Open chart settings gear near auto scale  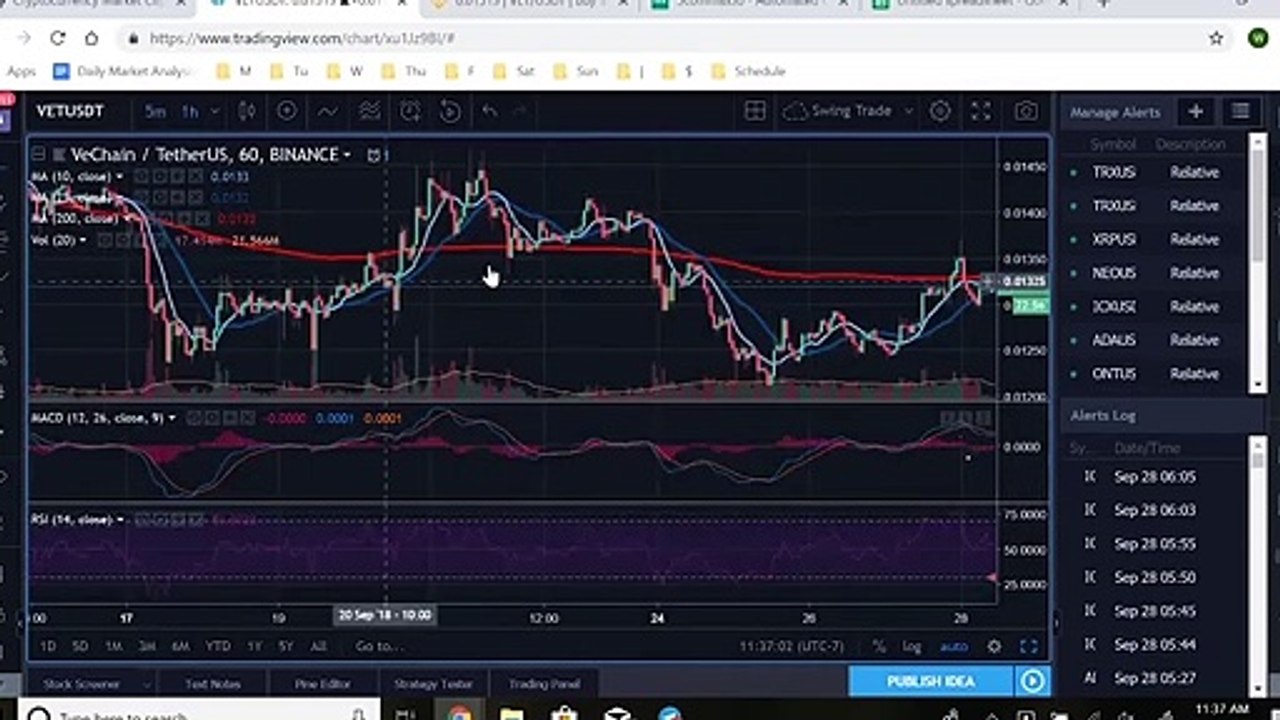pyautogui.click(x=994, y=646)
